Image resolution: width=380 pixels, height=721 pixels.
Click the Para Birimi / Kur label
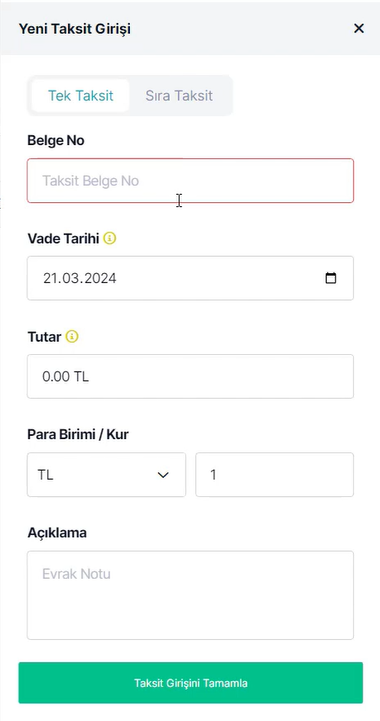[78, 435]
